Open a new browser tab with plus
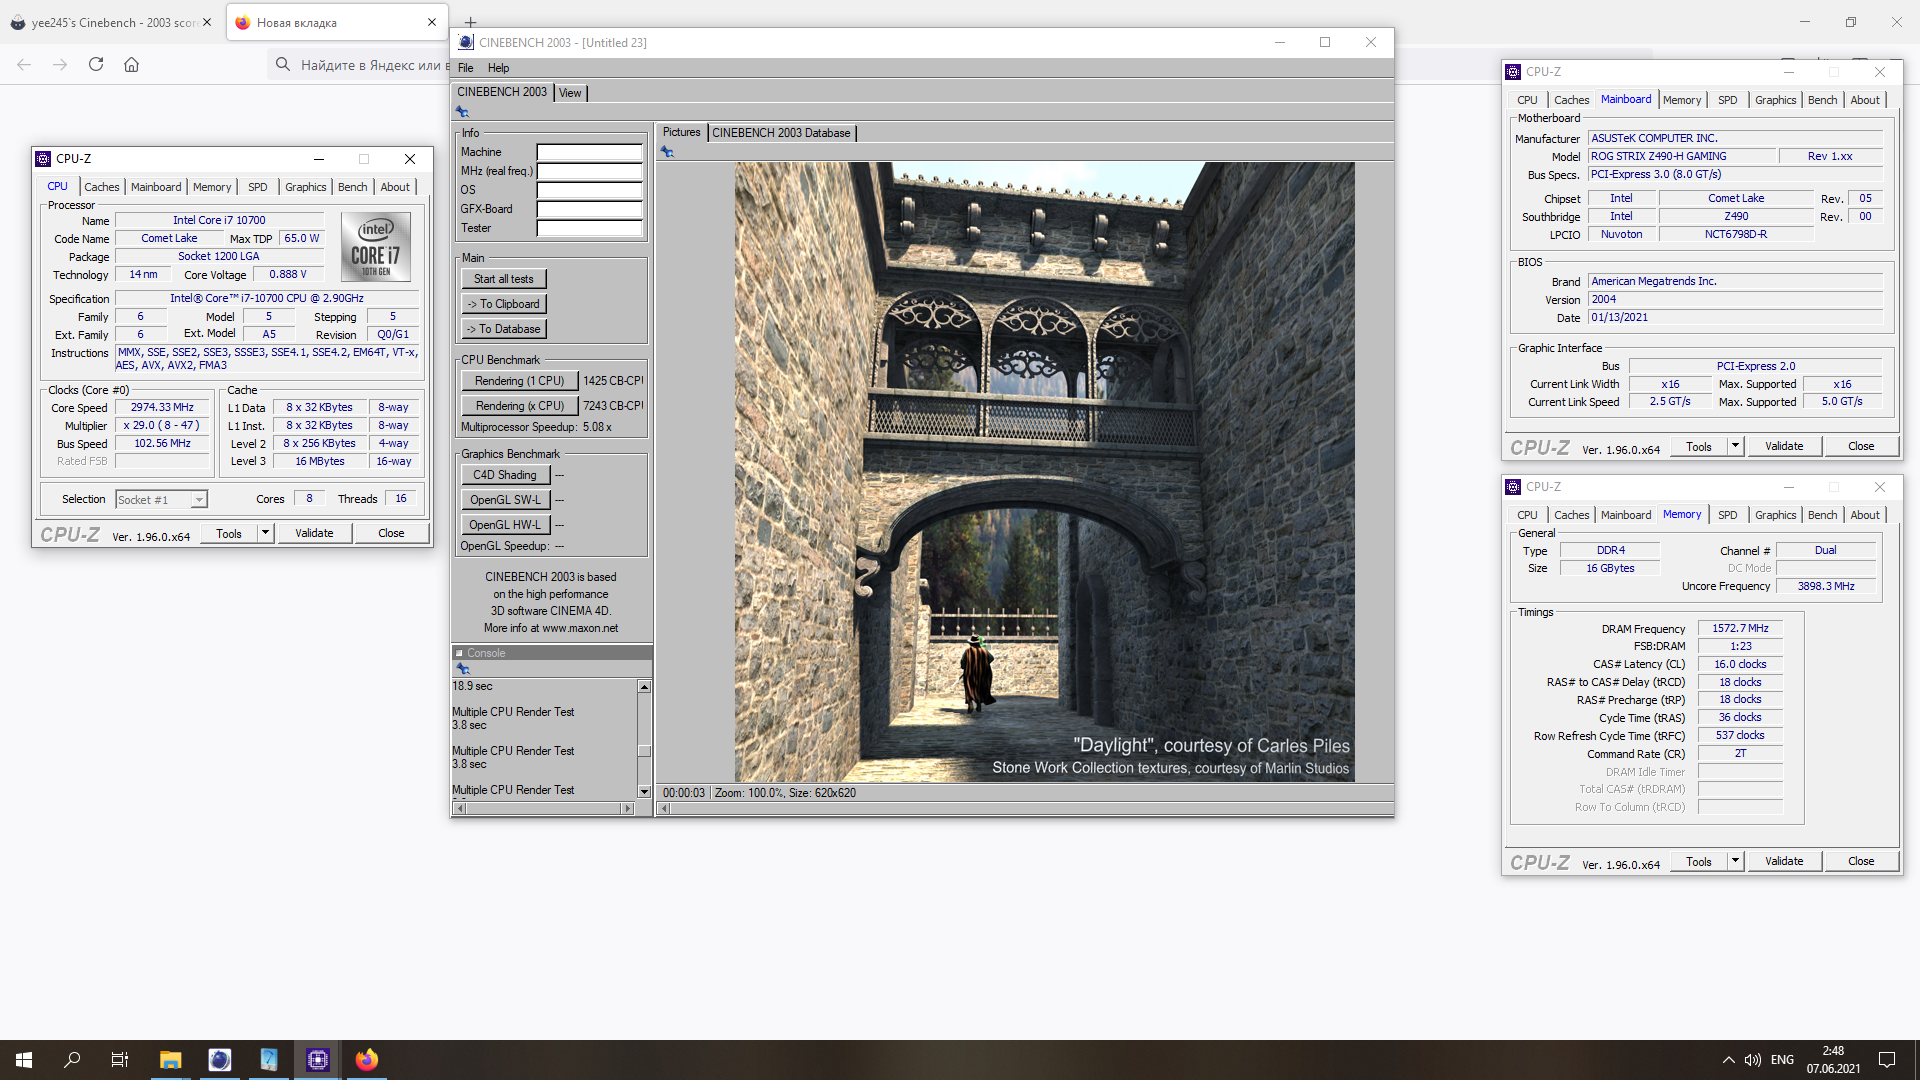The width and height of the screenshot is (1920, 1080). pyautogui.click(x=470, y=22)
